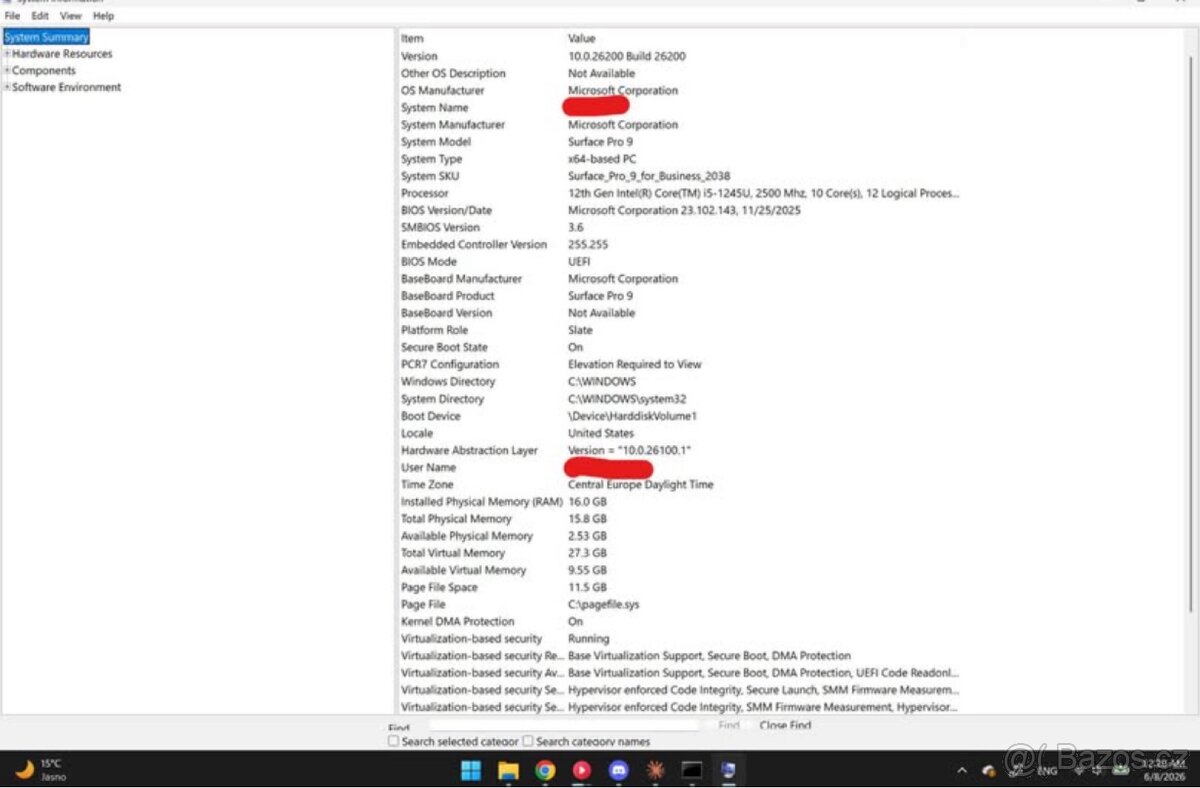Select the Locale row

(680, 433)
